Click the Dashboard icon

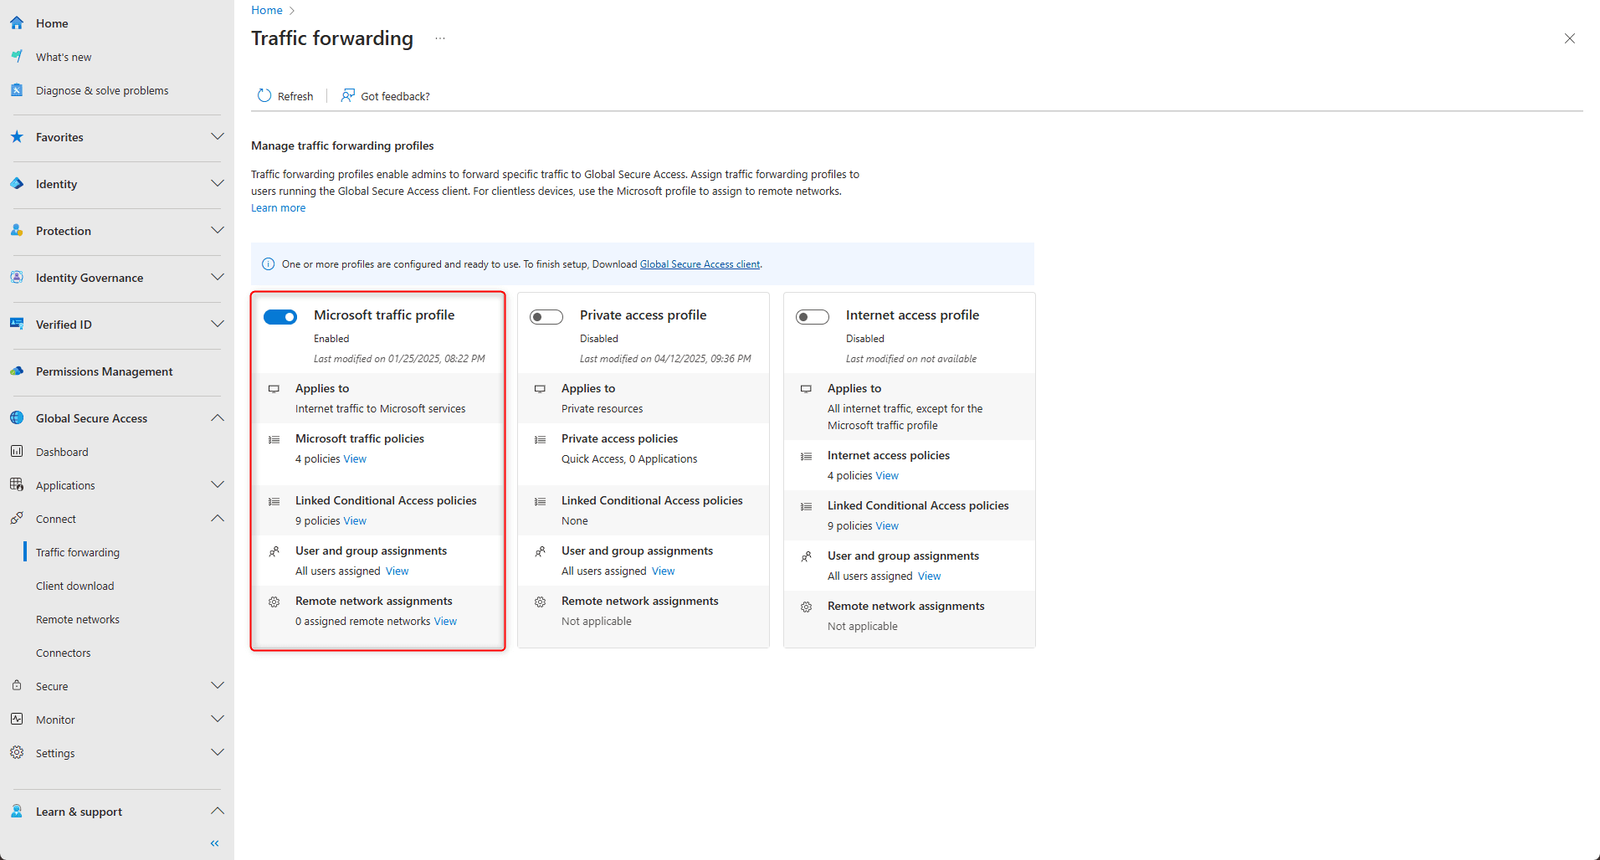(17, 452)
